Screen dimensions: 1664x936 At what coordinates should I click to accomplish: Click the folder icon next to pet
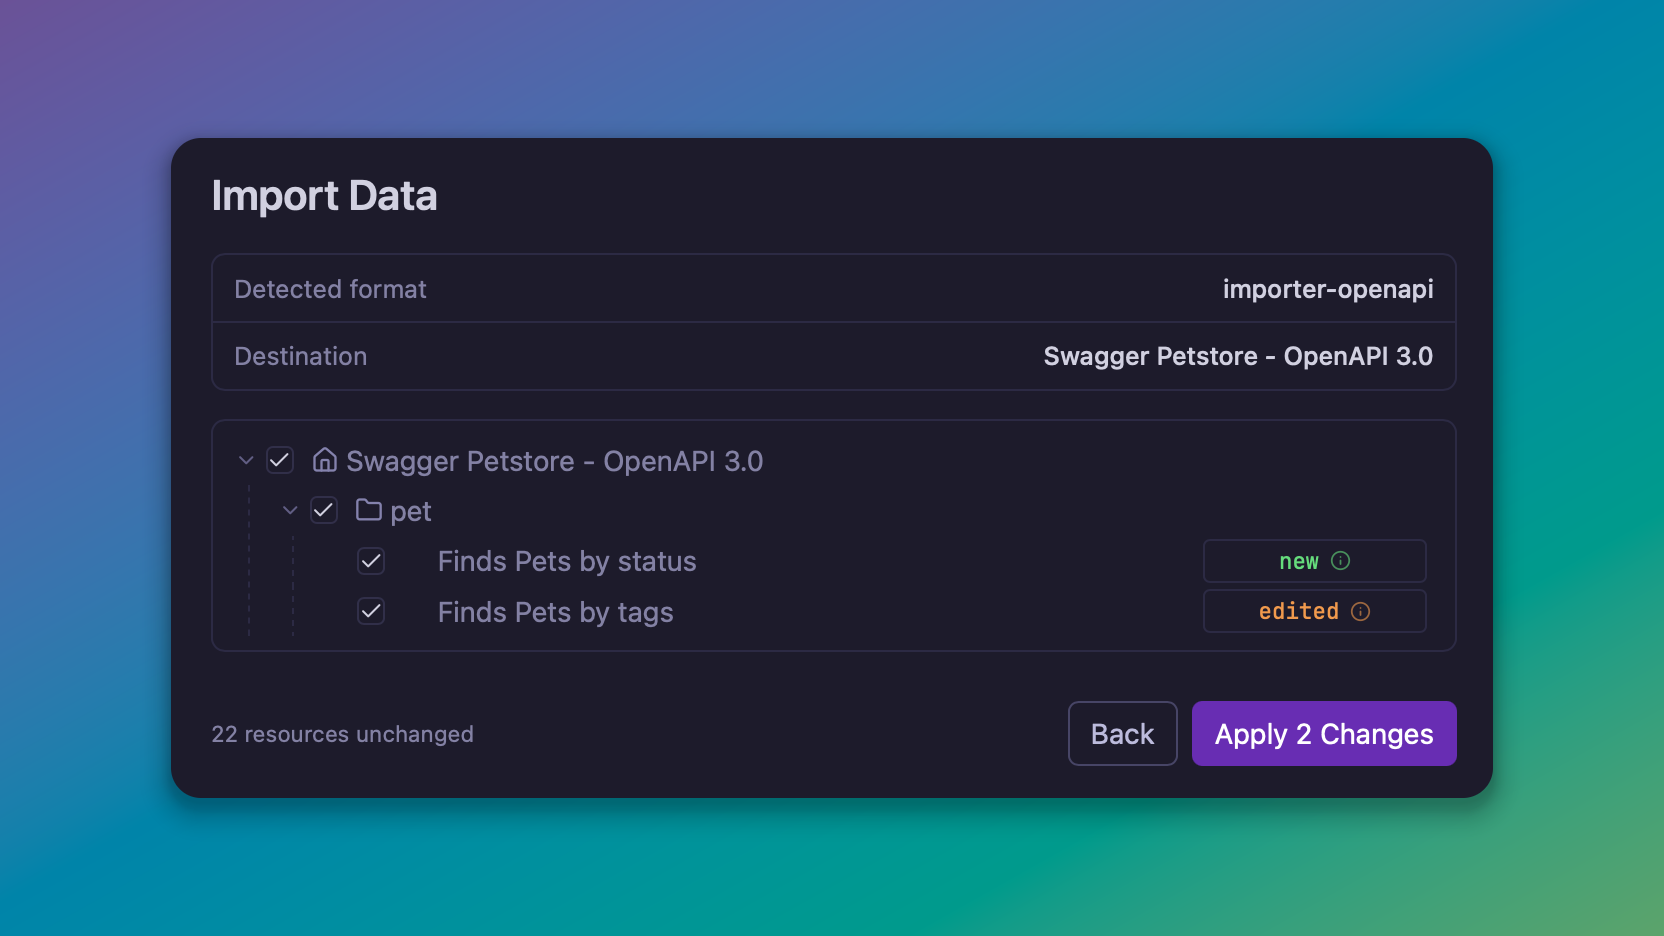[x=369, y=510]
